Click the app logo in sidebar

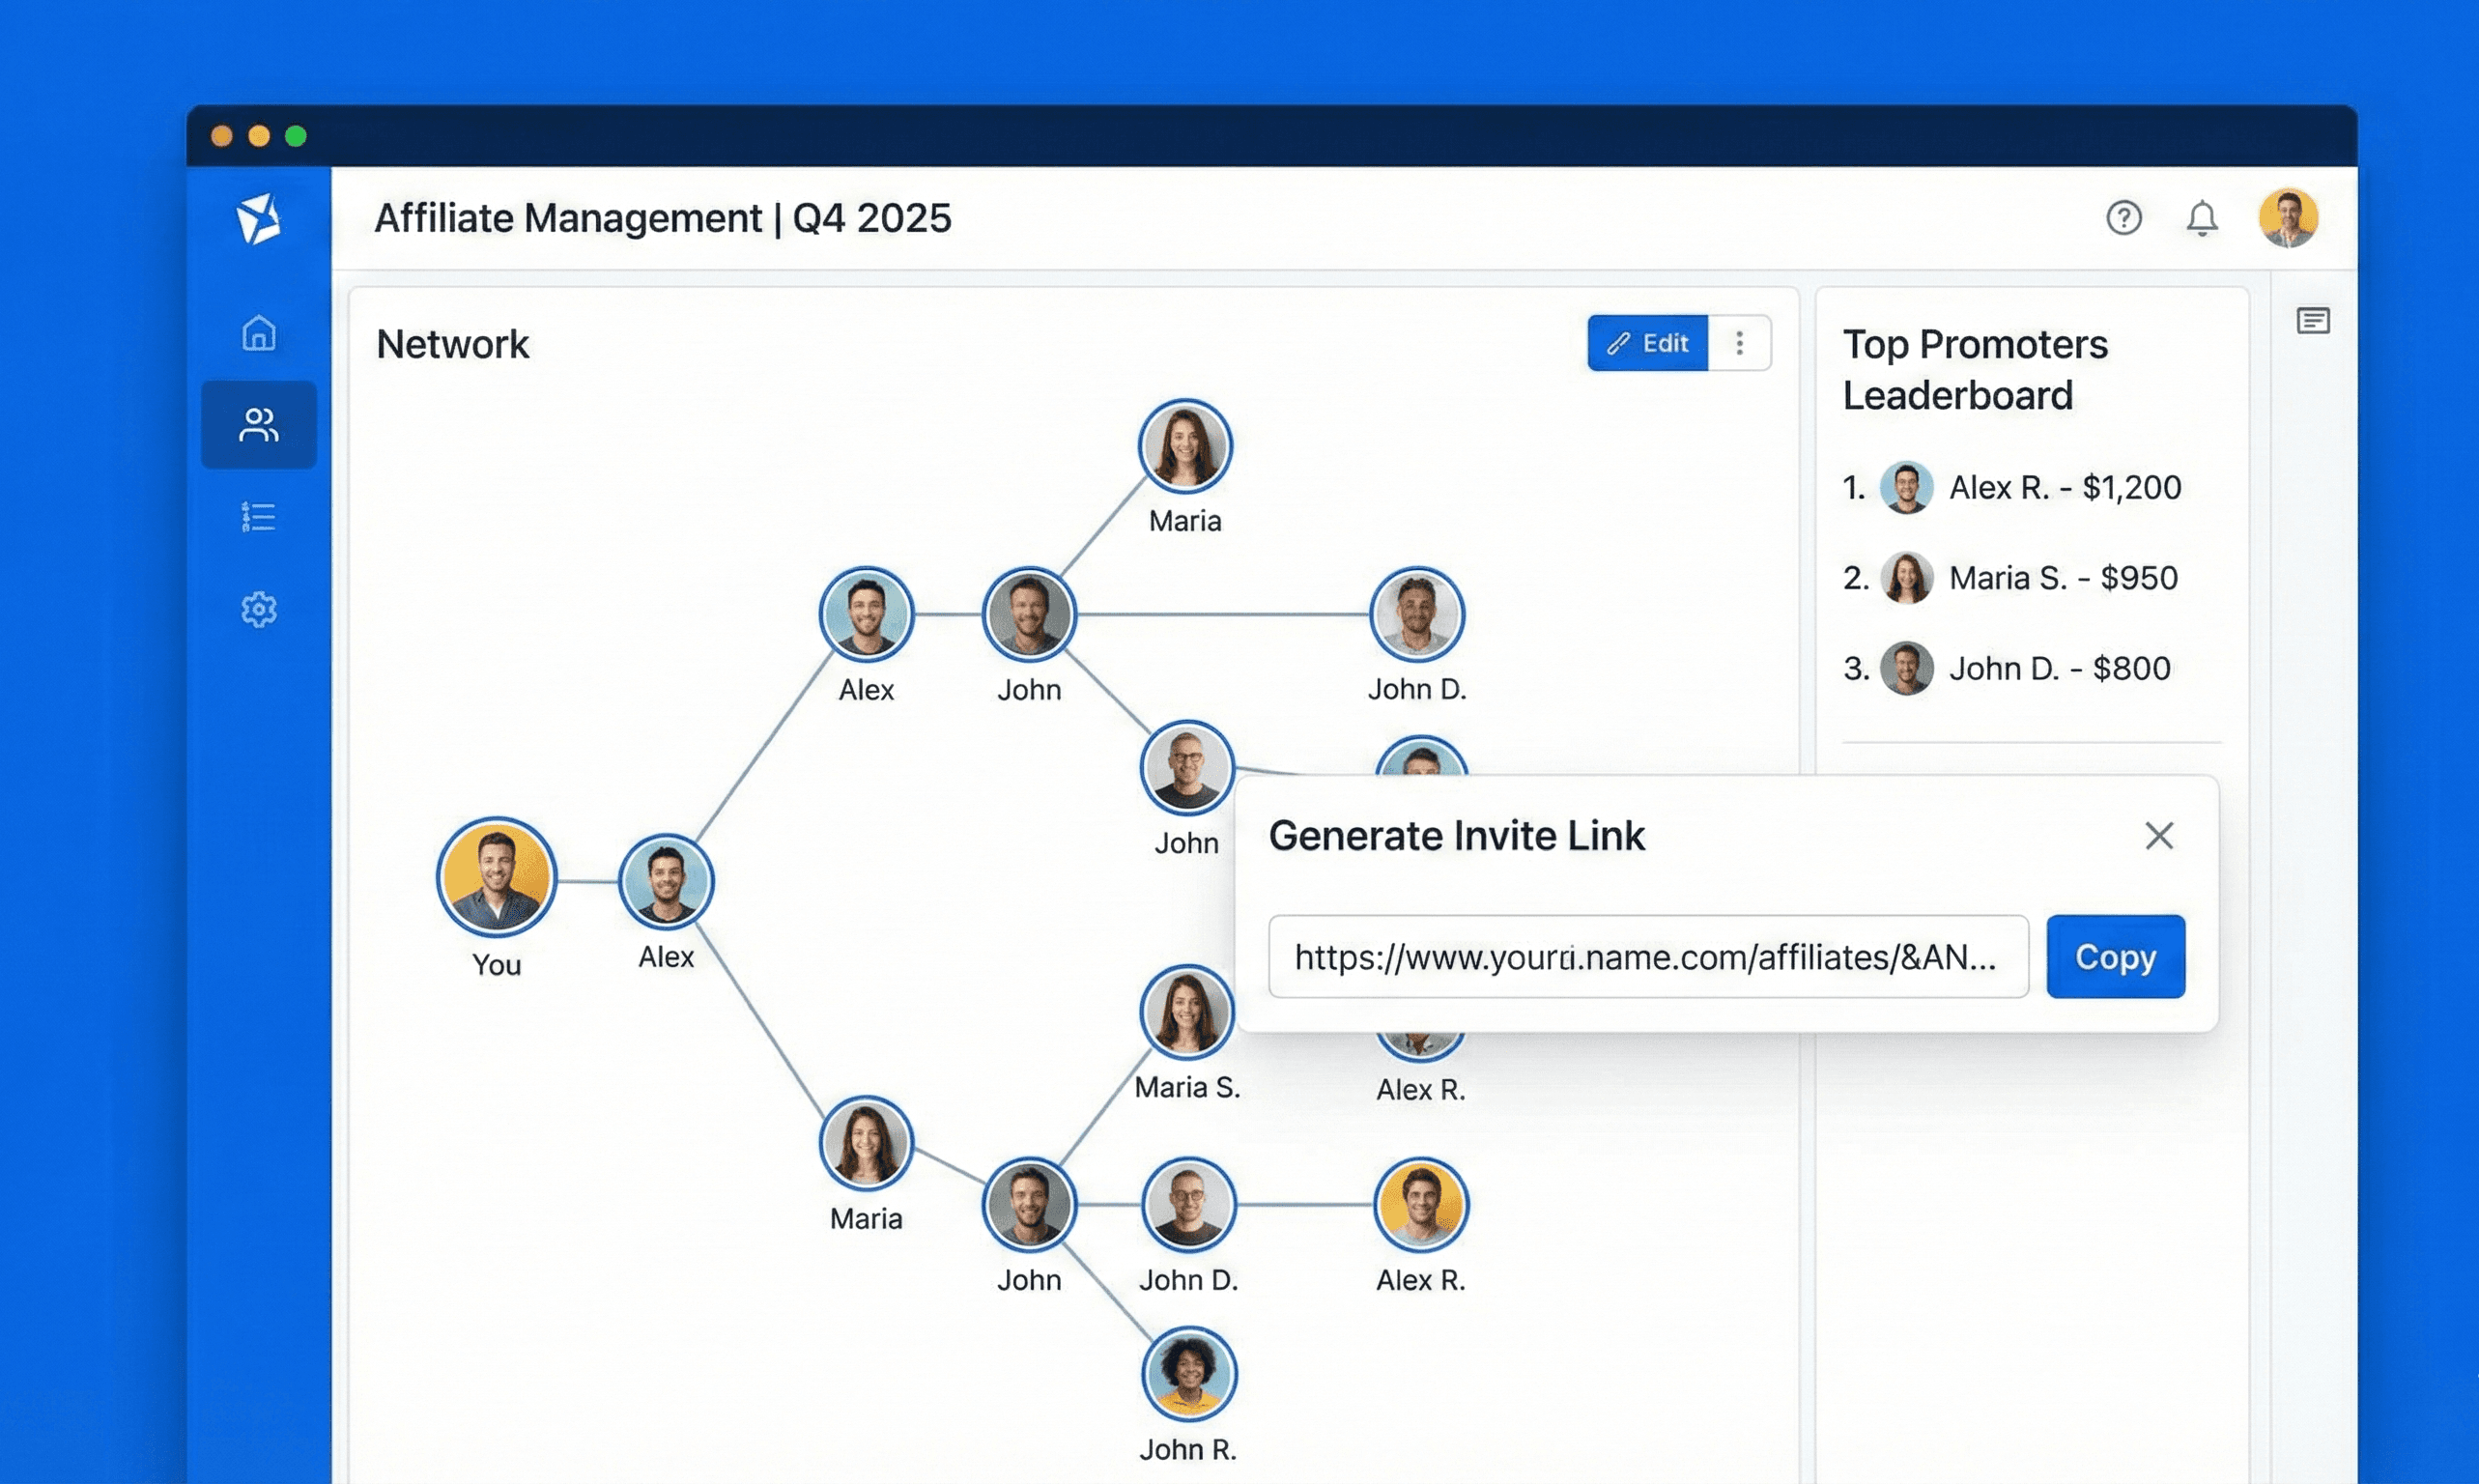pos(259,218)
